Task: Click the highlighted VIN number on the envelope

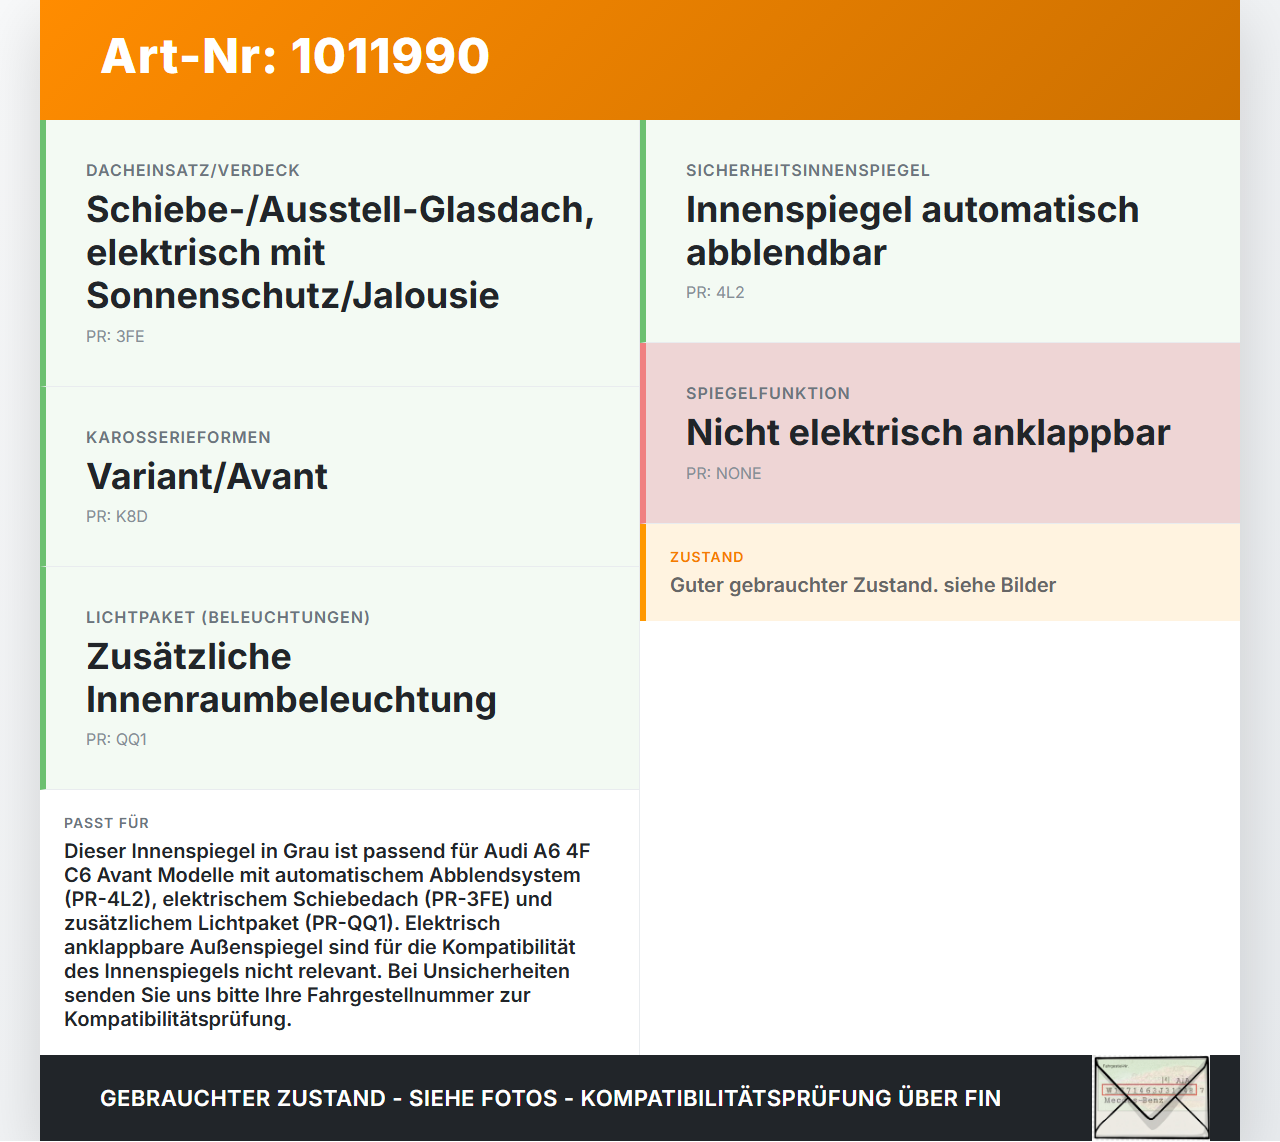Action: pyautogui.click(x=1152, y=1089)
